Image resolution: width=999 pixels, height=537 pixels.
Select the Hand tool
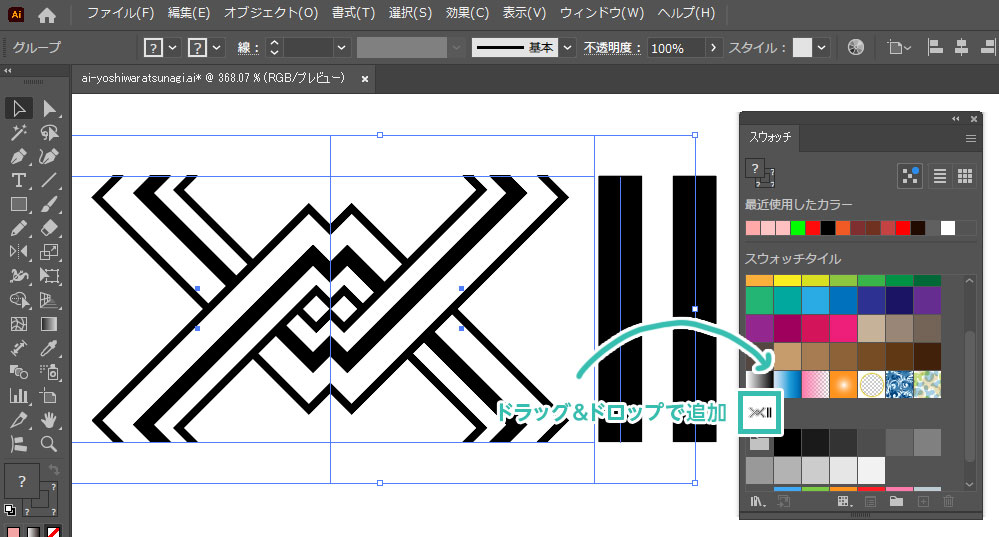[49, 420]
